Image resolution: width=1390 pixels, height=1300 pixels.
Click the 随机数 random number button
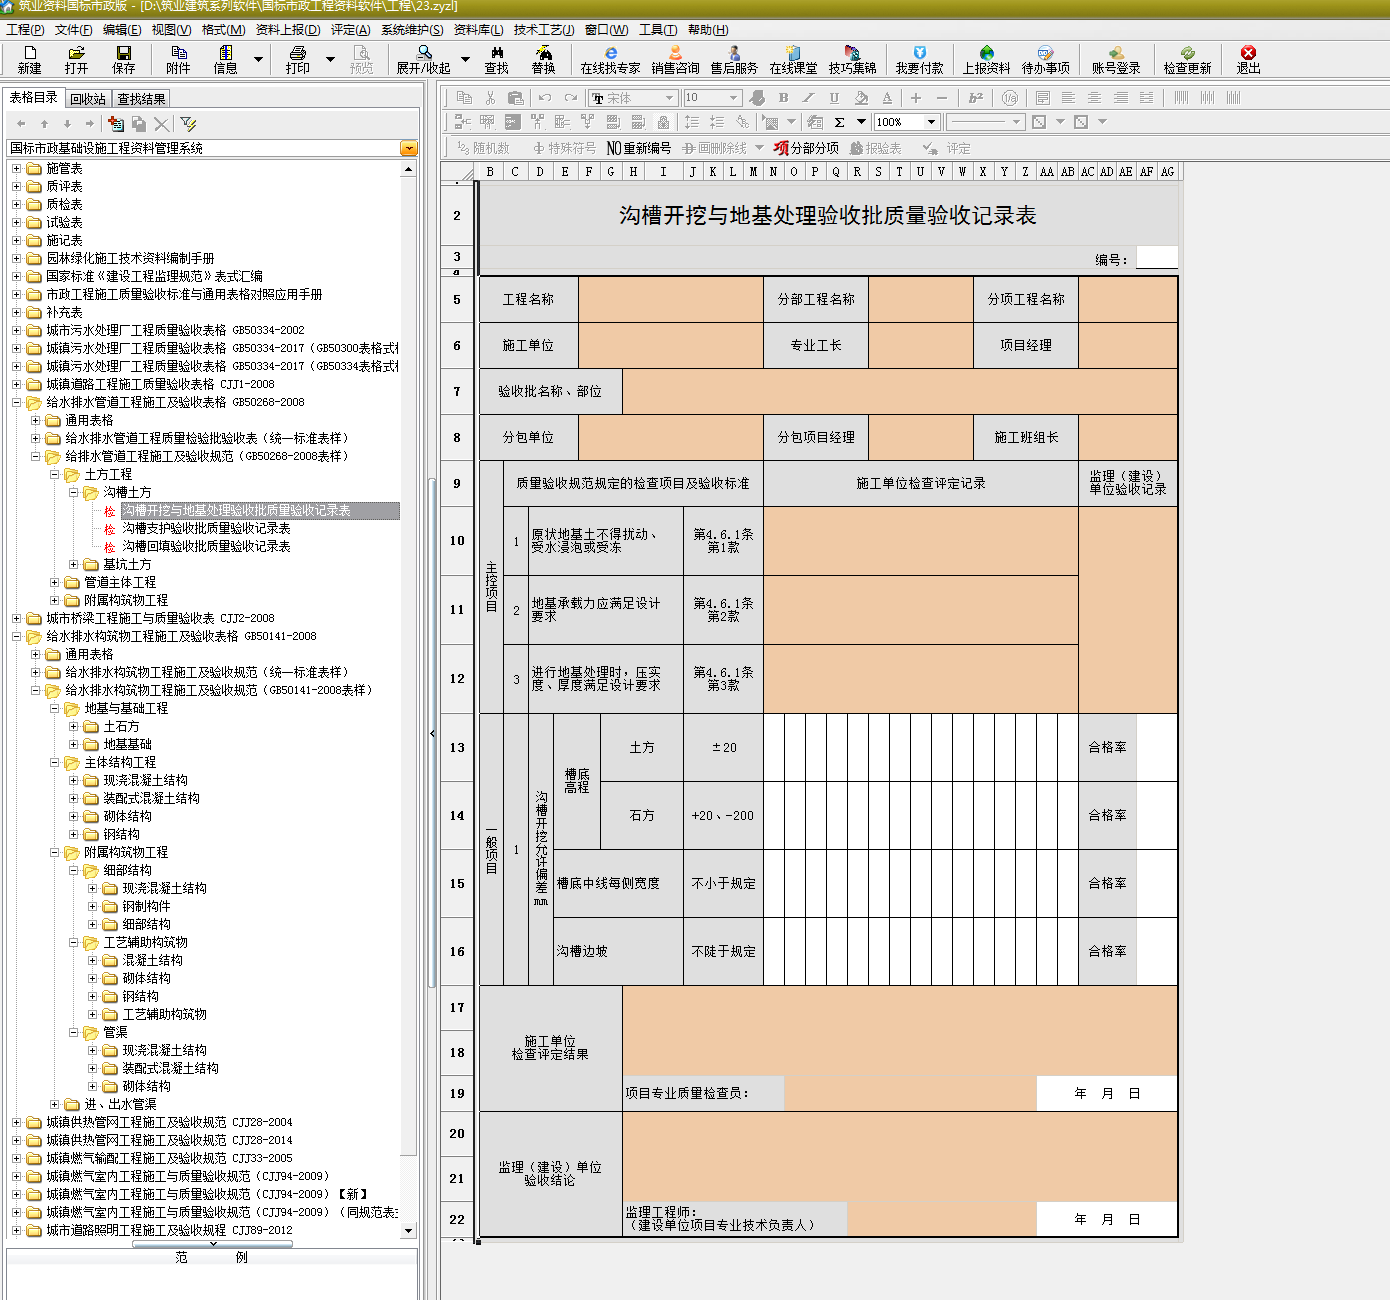(483, 148)
